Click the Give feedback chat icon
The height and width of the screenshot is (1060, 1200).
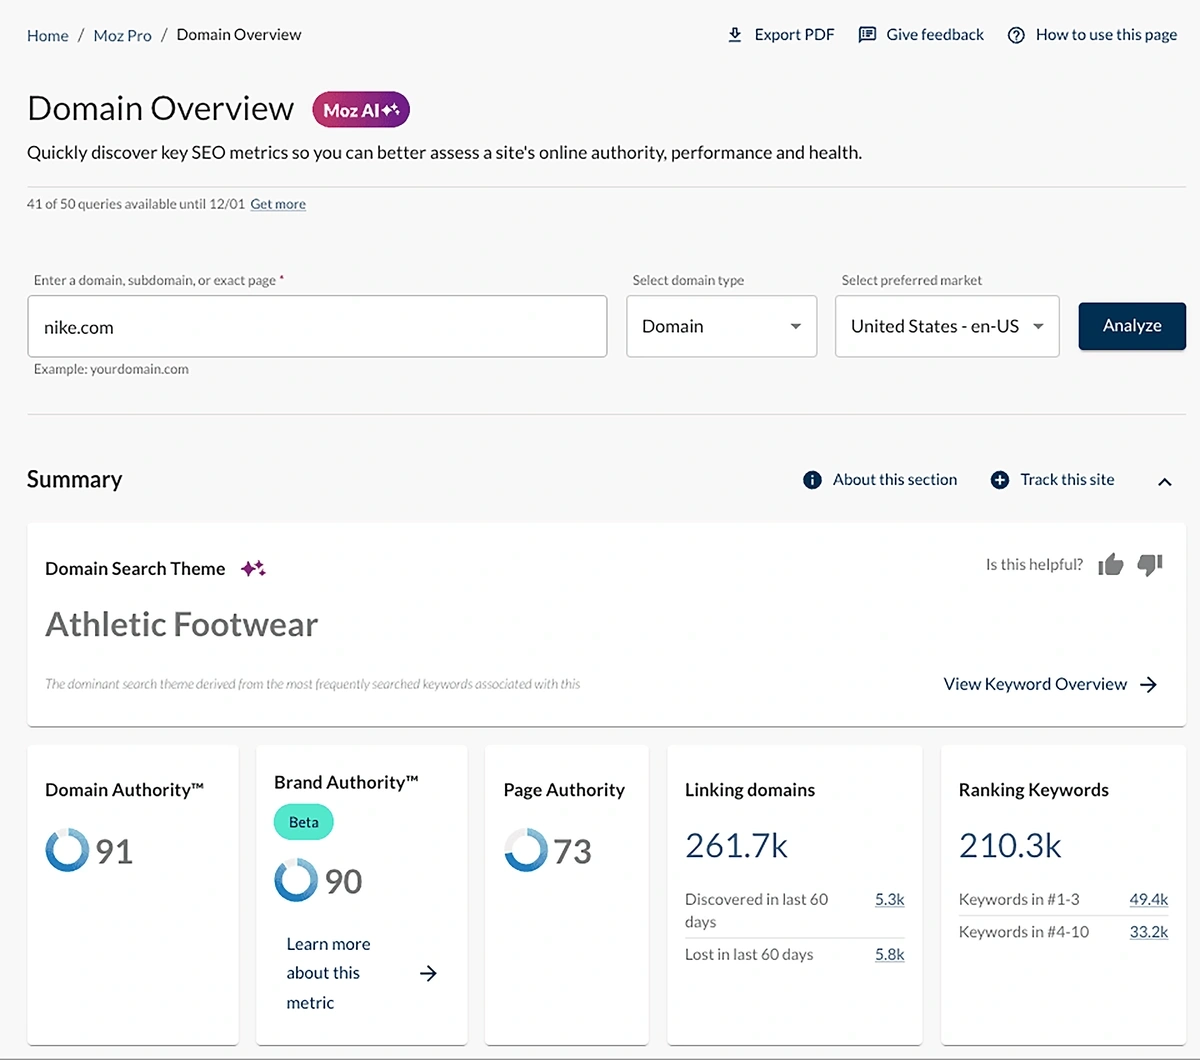pyautogui.click(x=867, y=35)
